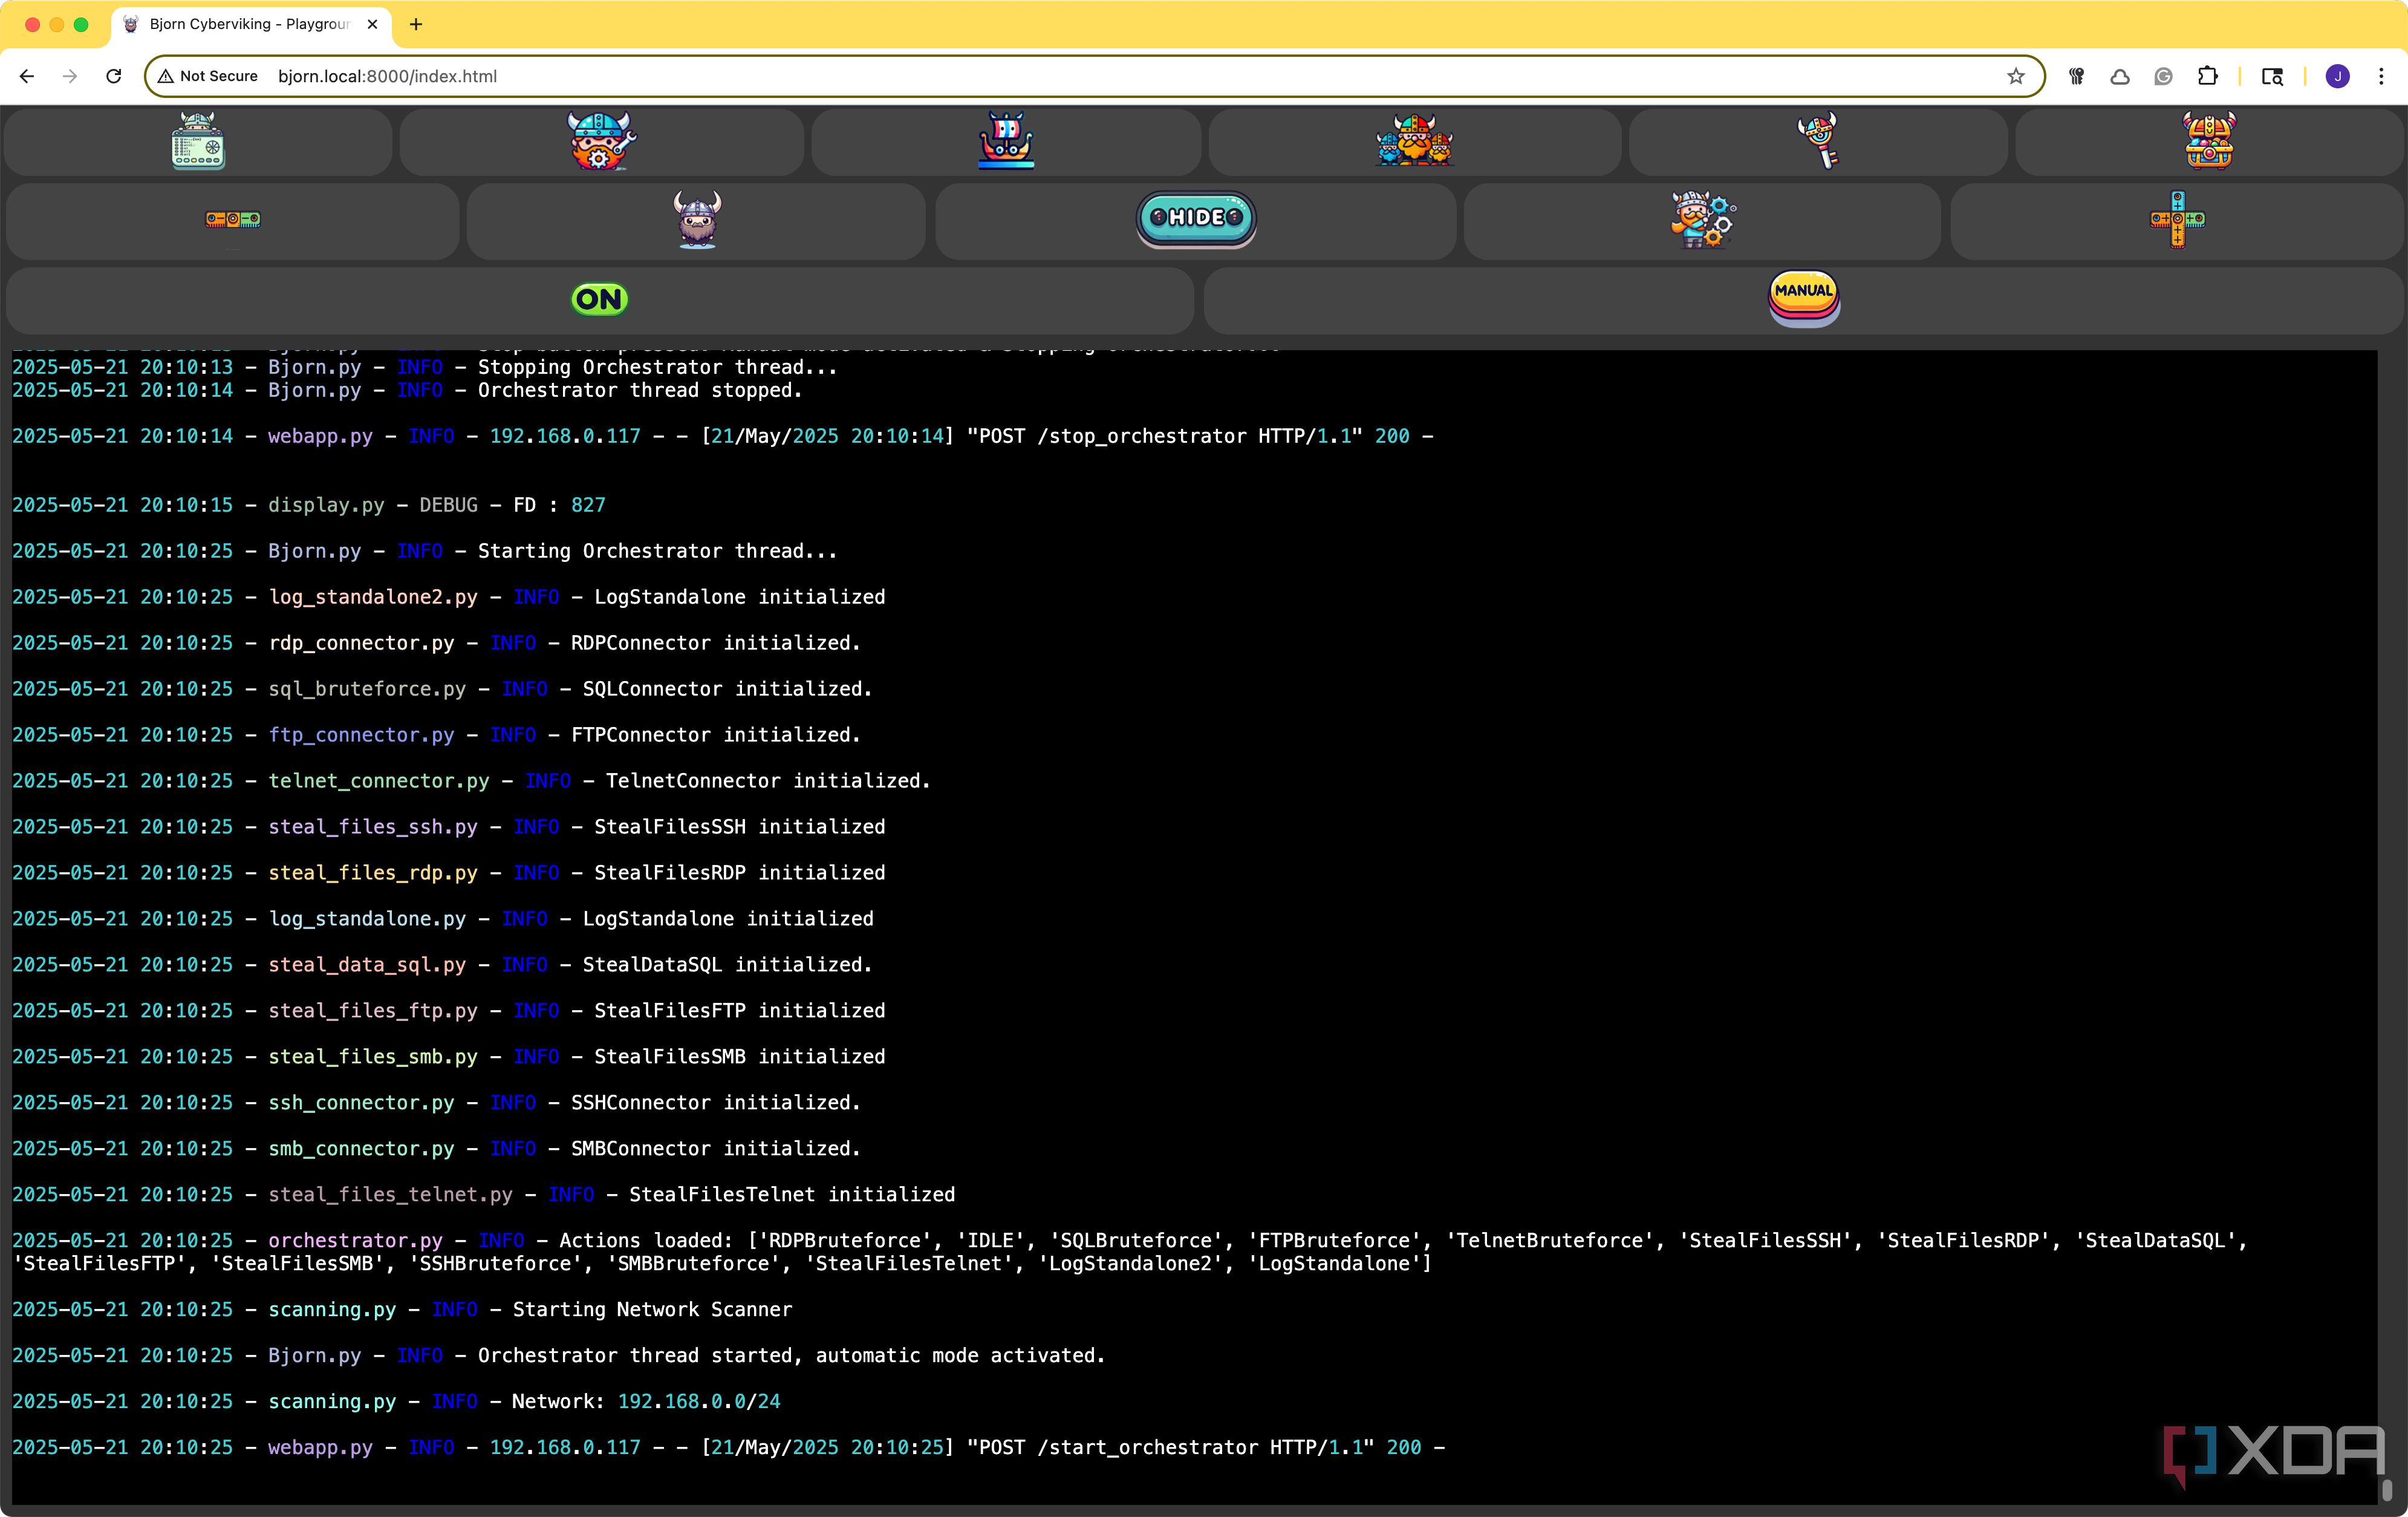Toggle the green ON log switch
Screen dimensions: 2408x1517
coord(599,299)
